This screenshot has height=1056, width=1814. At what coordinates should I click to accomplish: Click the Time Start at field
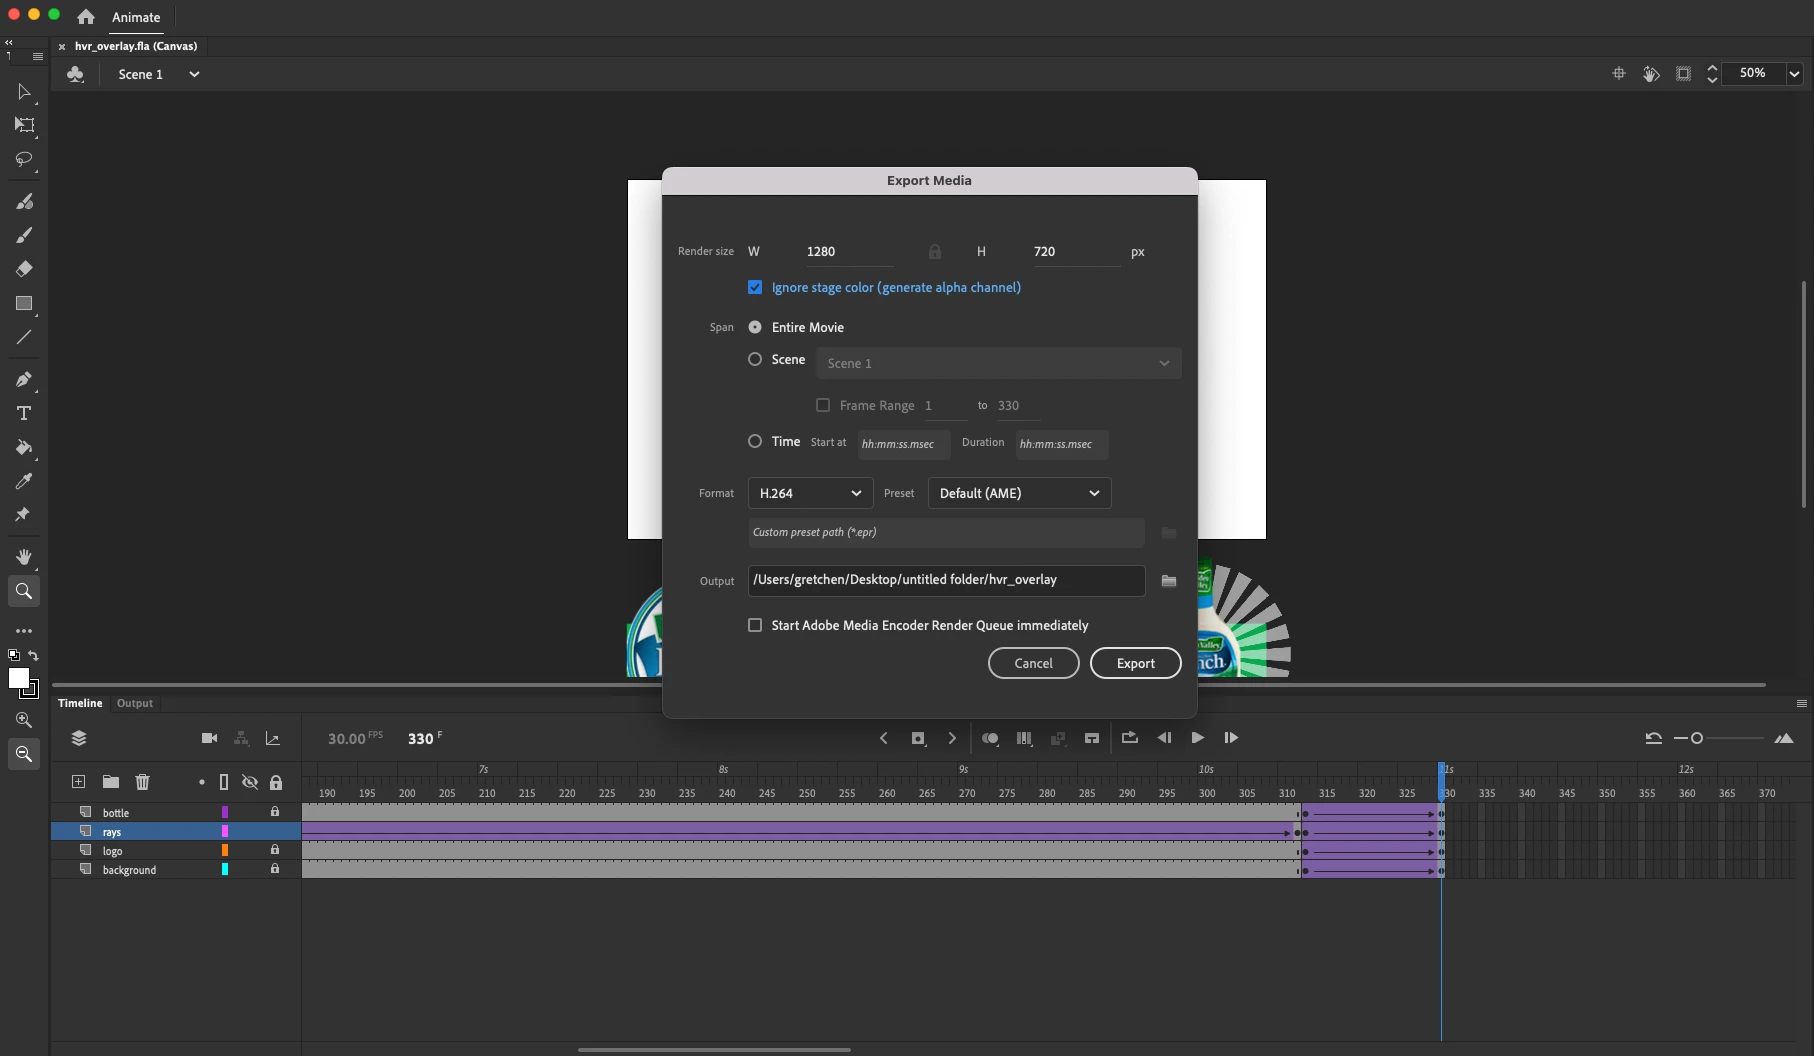point(903,444)
